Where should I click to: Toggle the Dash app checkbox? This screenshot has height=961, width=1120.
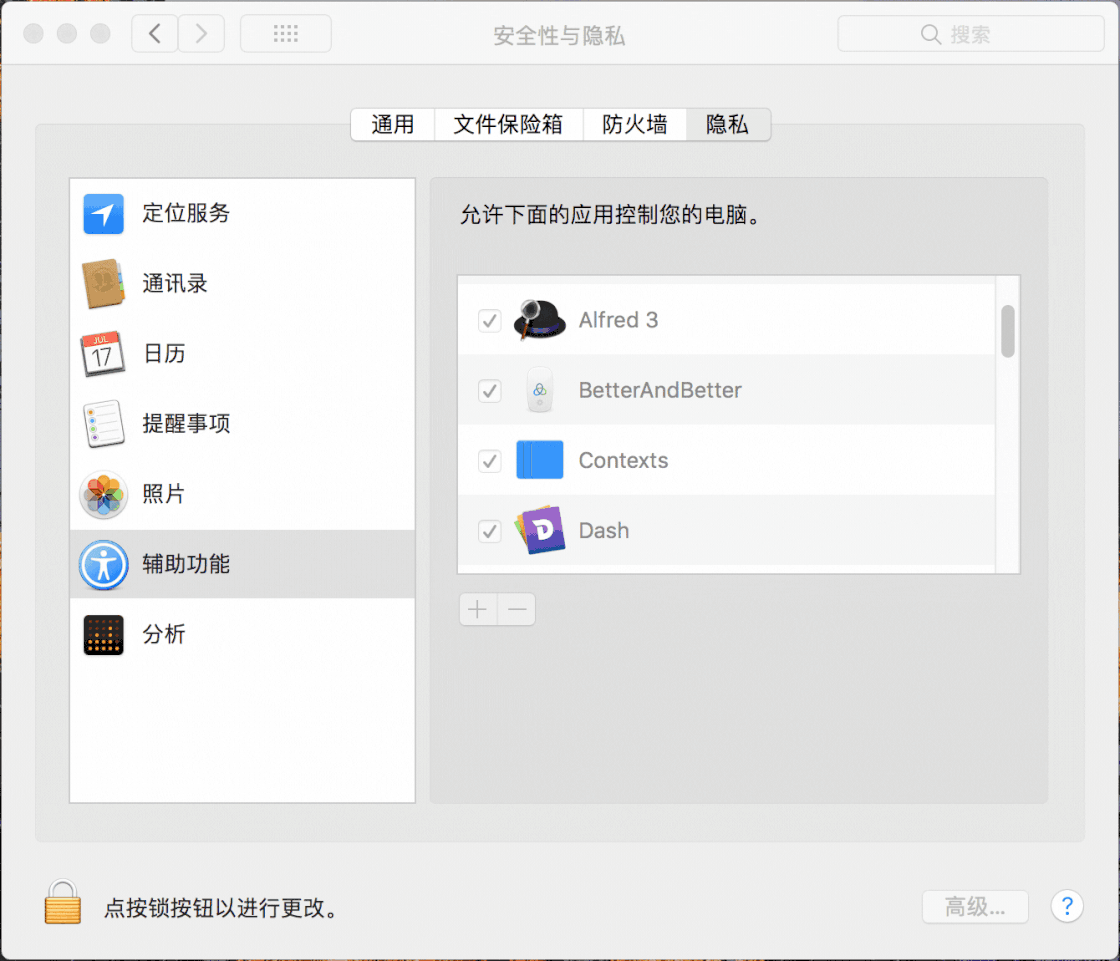(489, 531)
